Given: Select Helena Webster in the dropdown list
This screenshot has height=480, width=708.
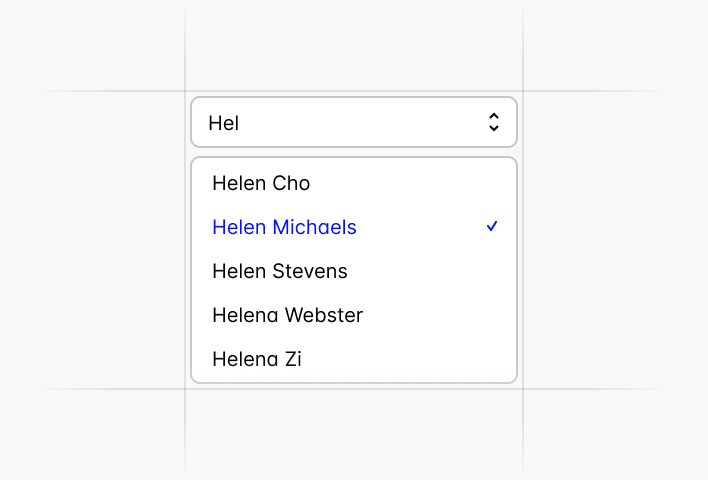Looking at the screenshot, I should (287, 315).
